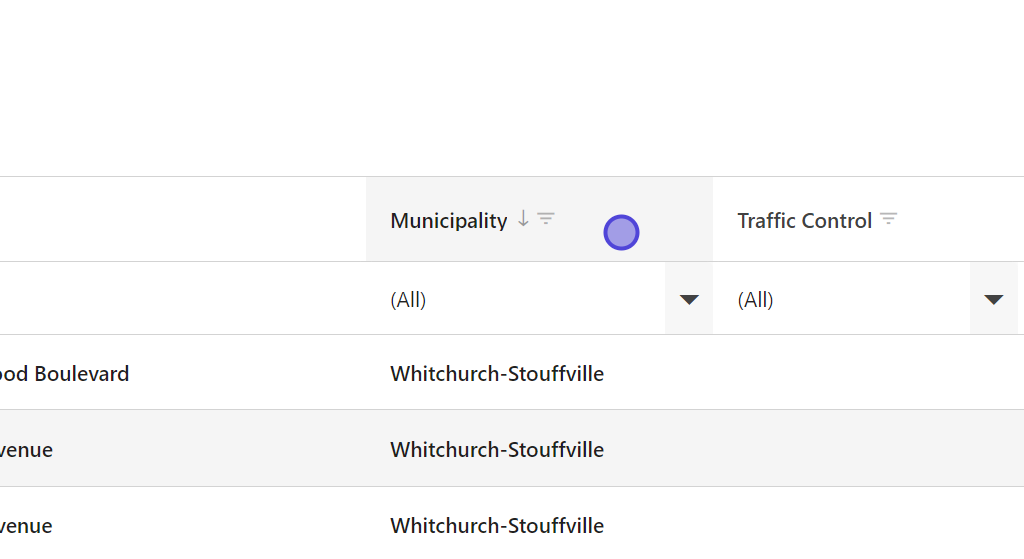Select the cell ending in "ood Boulevard"

pyautogui.click(x=65, y=374)
